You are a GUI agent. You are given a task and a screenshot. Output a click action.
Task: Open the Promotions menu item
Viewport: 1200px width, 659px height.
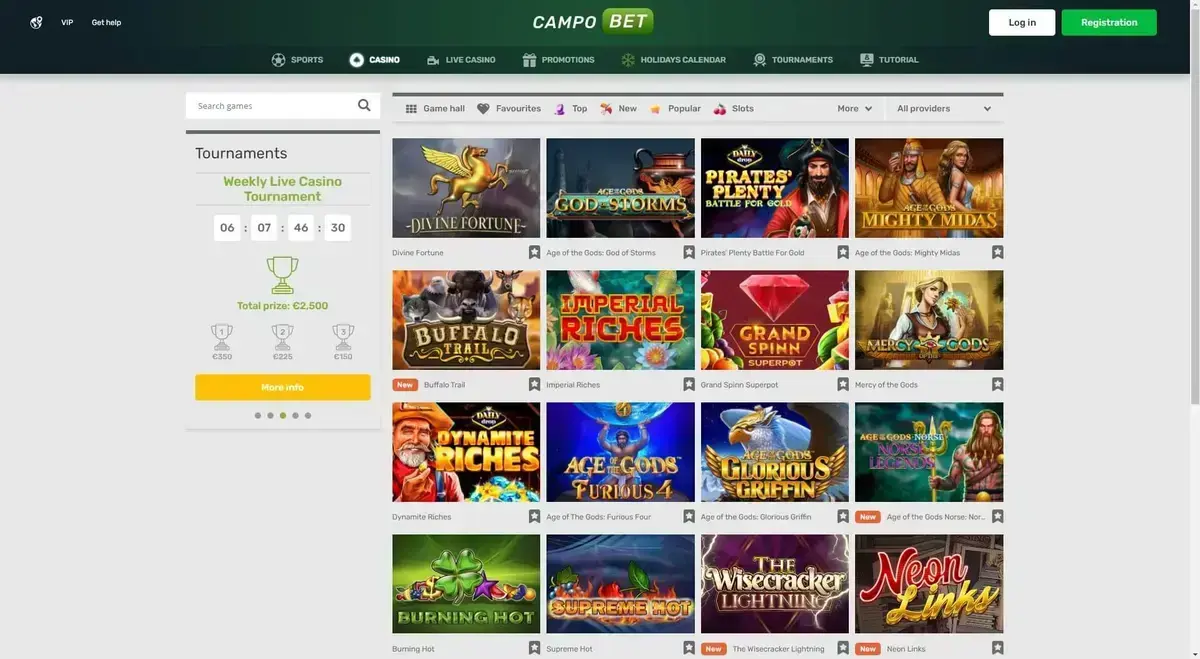tap(558, 60)
